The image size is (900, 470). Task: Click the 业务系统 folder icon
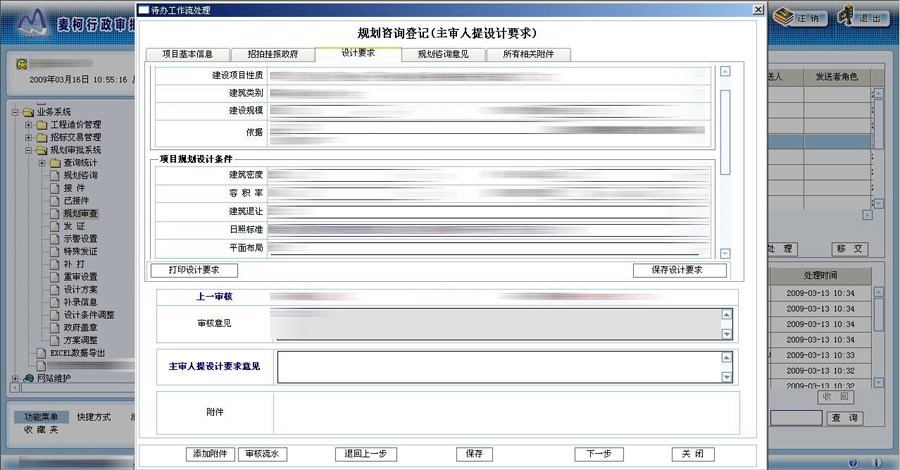tap(28, 112)
